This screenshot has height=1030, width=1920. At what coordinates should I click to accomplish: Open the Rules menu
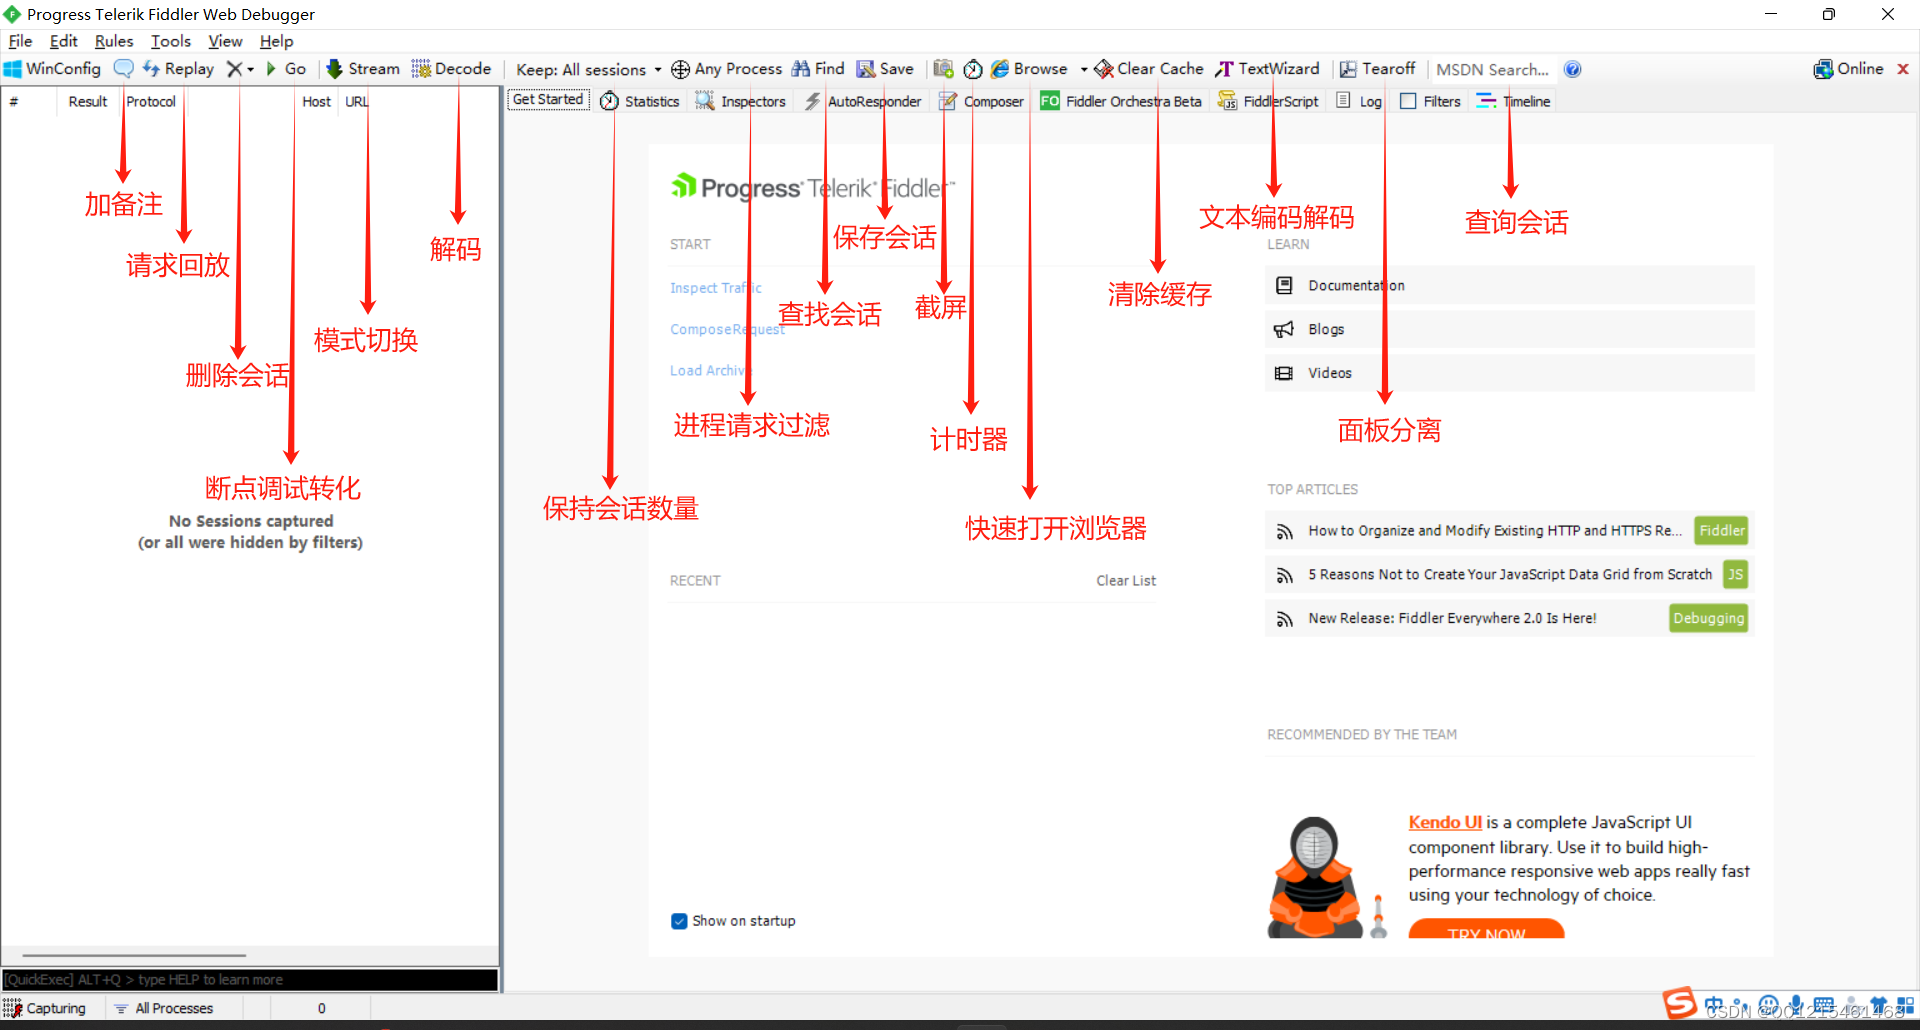click(x=114, y=41)
